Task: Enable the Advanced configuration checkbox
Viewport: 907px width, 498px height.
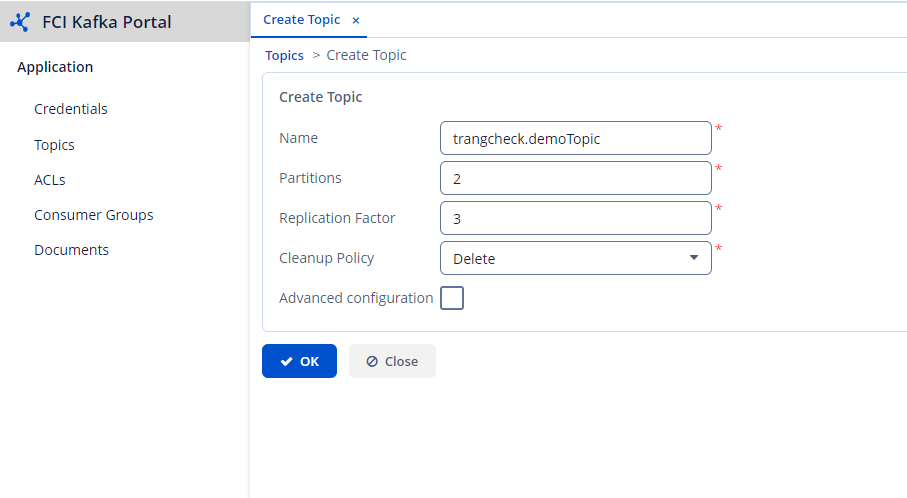Action: click(x=452, y=298)
